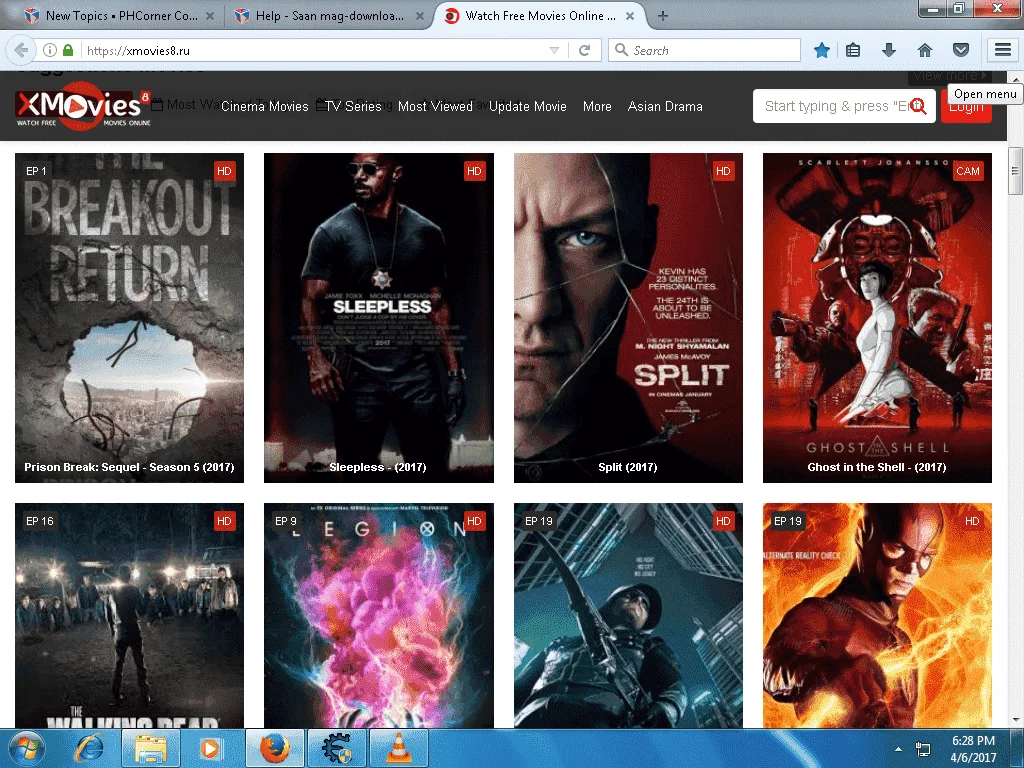This screenshot has width=1024, height=768.
Task: Click the page vertical scrollbar thumb
Action: pyautogui.click(x=1015, y=171)
